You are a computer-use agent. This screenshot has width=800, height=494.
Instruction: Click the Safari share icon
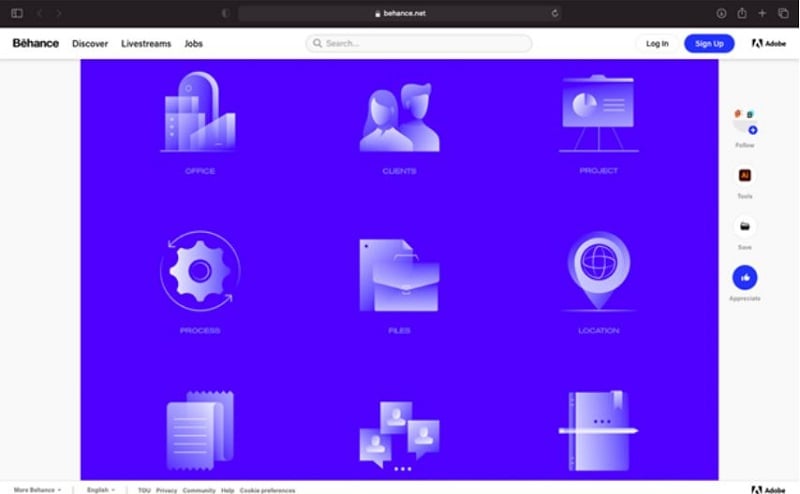[x=742, y=13]
